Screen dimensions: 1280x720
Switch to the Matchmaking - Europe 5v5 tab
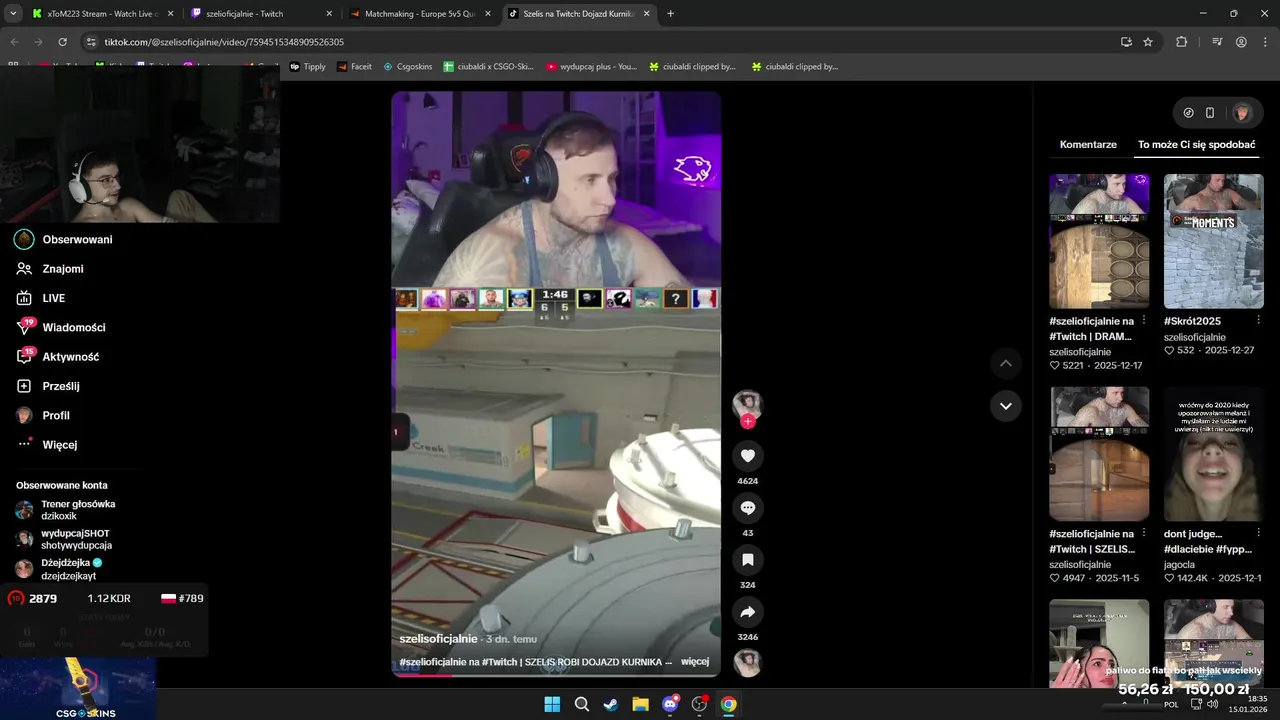(419, 14)
